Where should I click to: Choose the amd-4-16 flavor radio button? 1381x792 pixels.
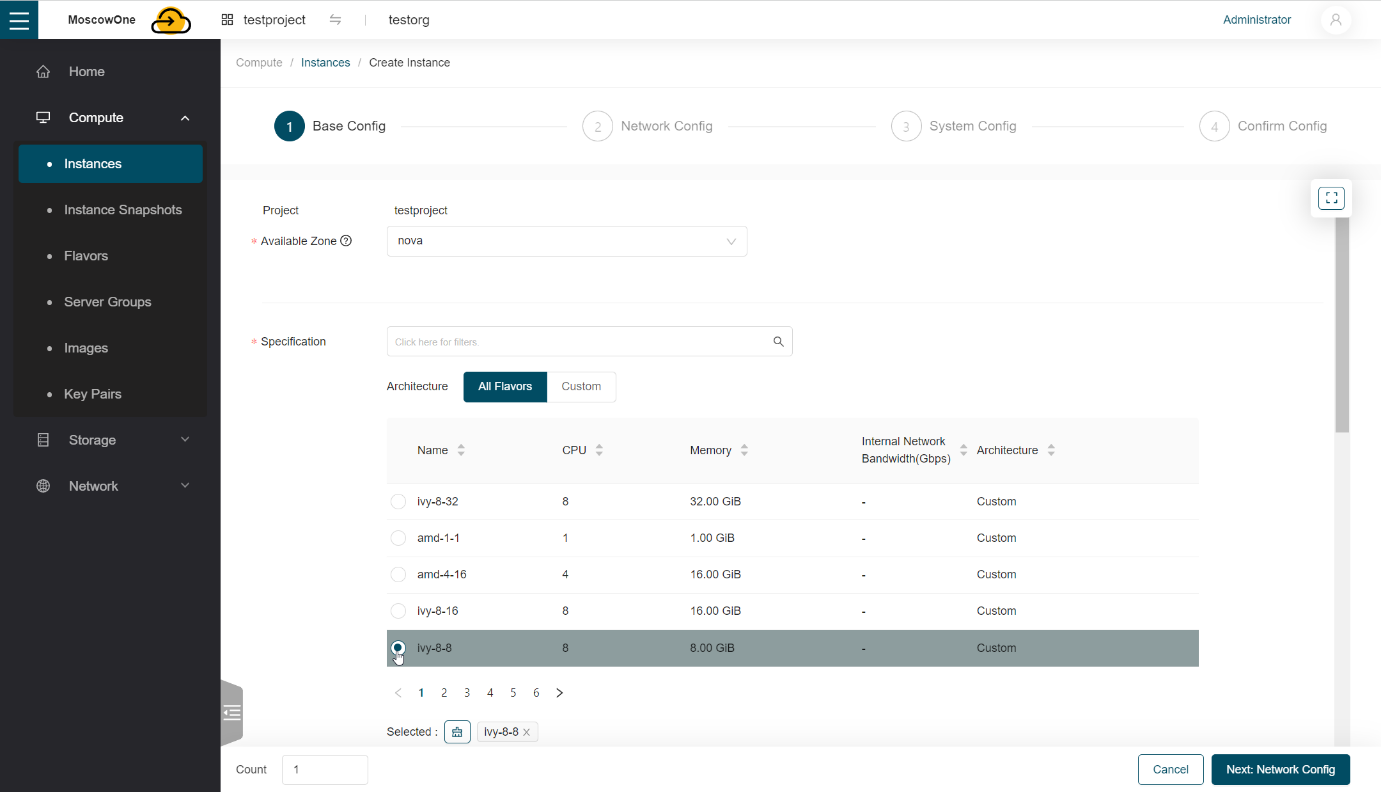tap(398, 575)
